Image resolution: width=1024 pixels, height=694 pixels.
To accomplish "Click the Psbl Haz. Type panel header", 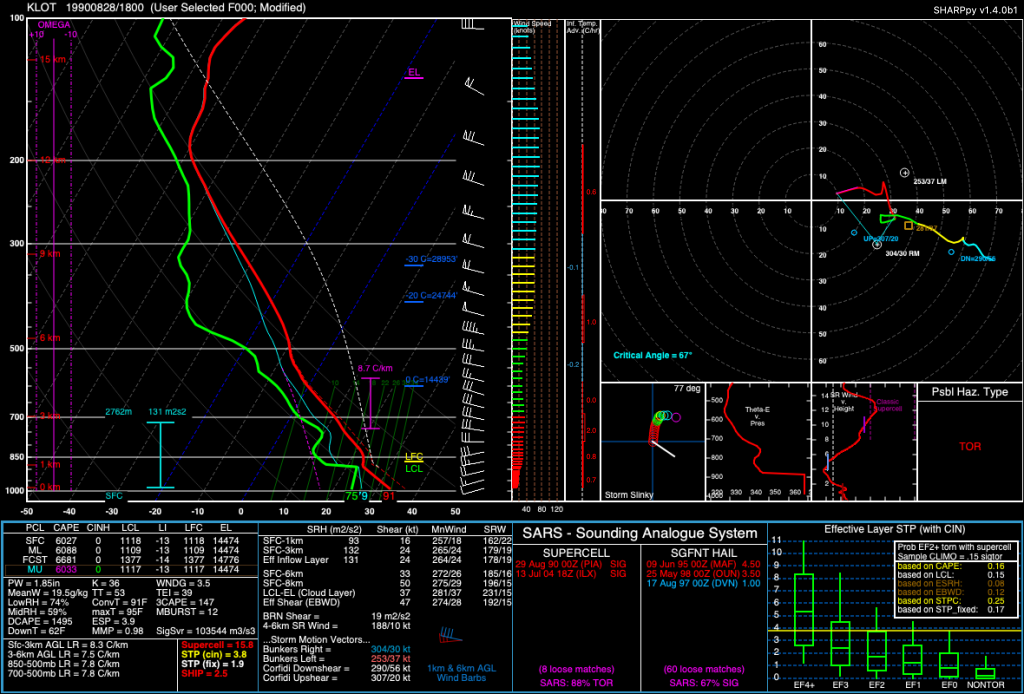I will coord(968,393).
